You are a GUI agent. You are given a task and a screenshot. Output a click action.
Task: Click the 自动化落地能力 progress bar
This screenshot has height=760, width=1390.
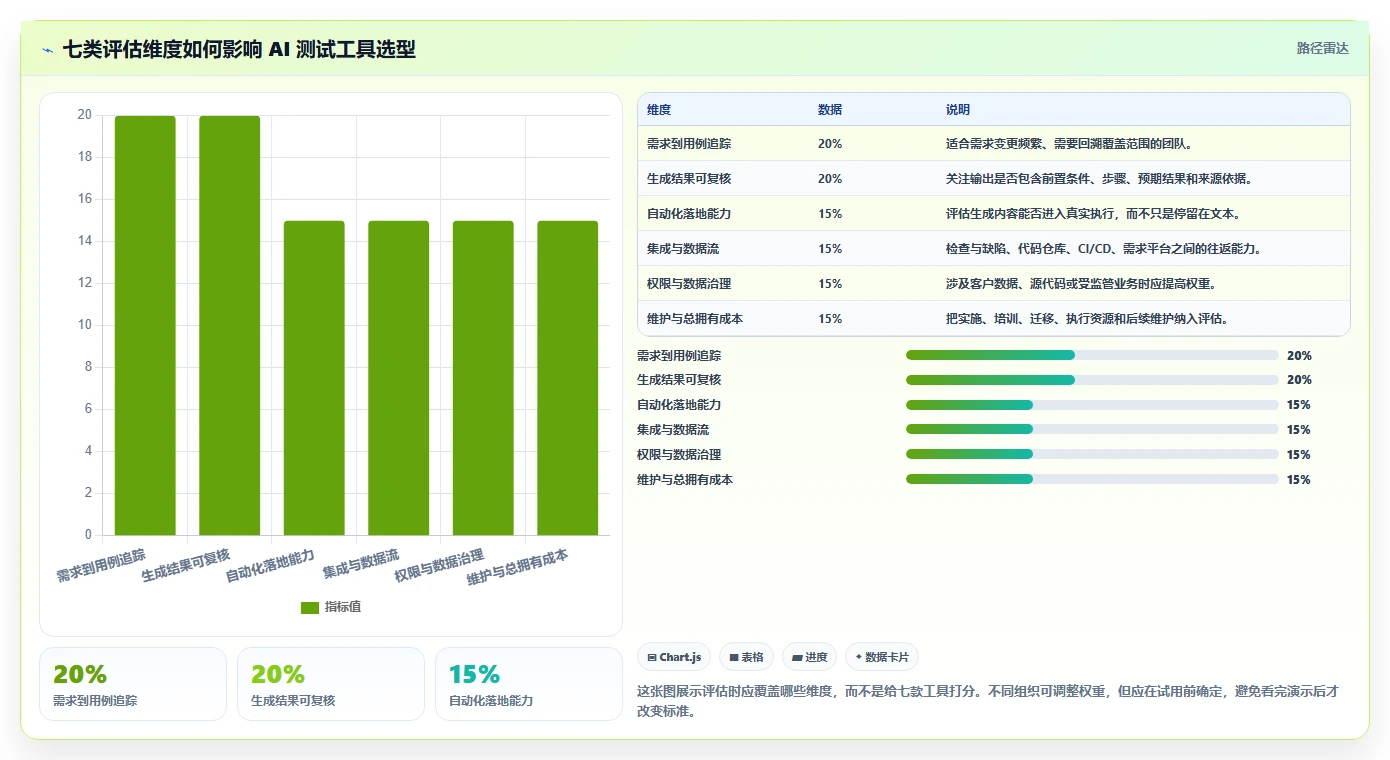(x=1092, y=405)
